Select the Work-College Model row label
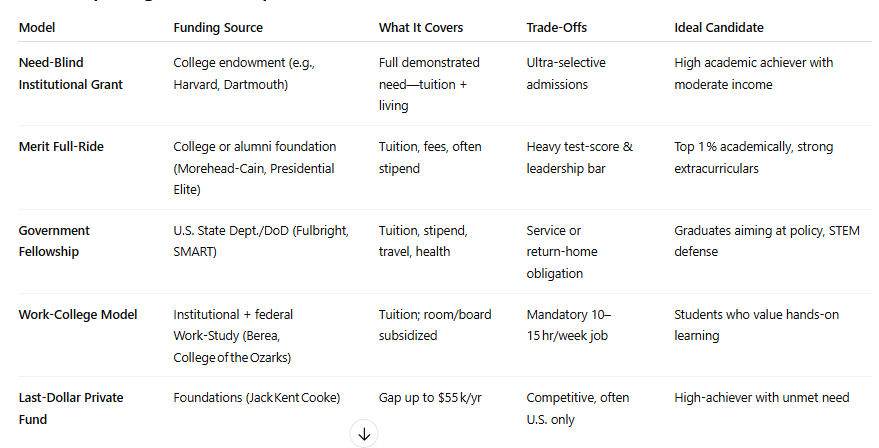 click(x=75, y=315)
